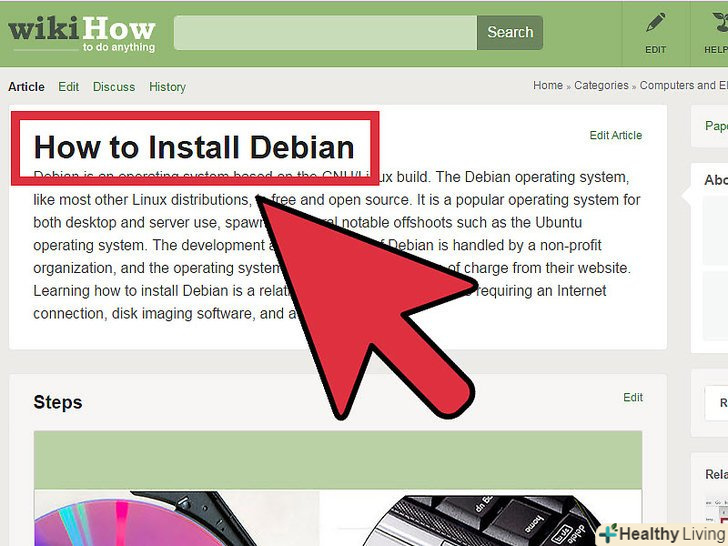This screenshot has width=728, height=546.
Task: Click into the wikiHow search field
Action: coord(325,32)
